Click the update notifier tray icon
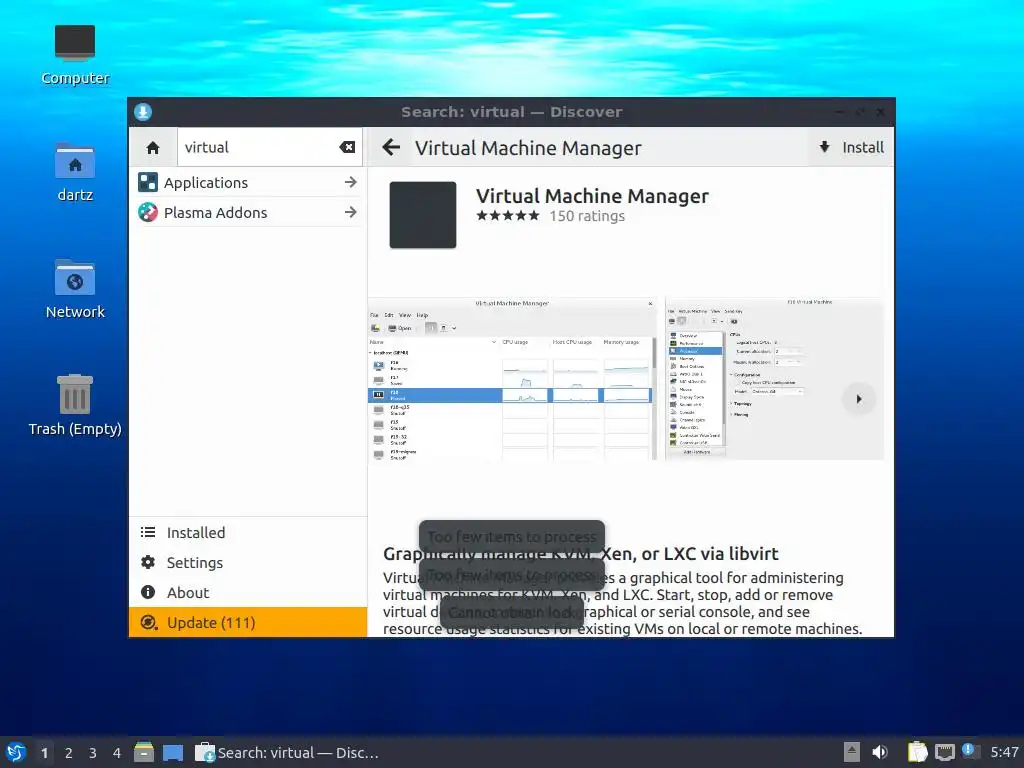1024x768 pixels. click(x=970, y=751)
